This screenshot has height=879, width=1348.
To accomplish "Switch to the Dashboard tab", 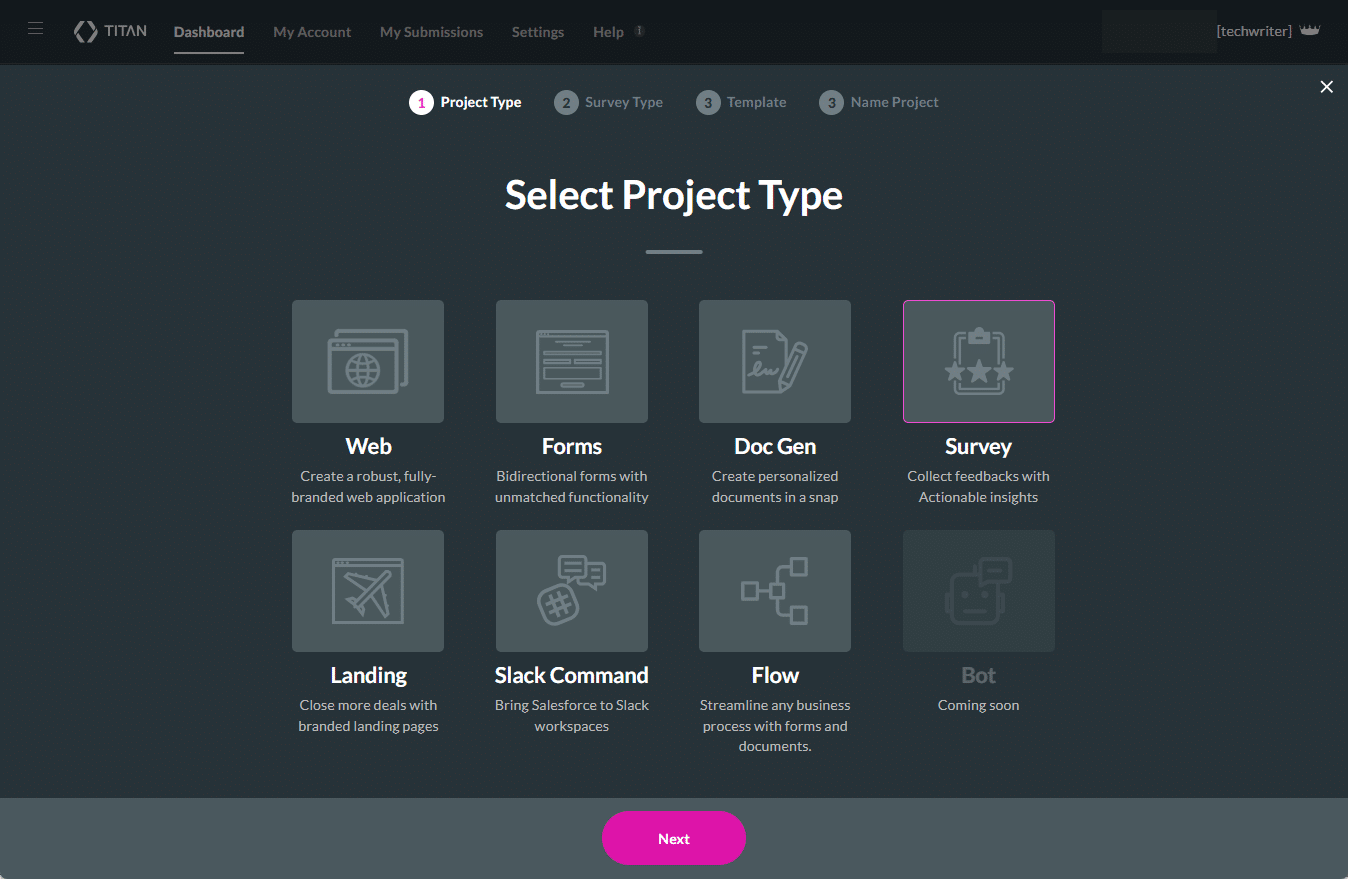I will pyautogui.click(x=208, y=31).
